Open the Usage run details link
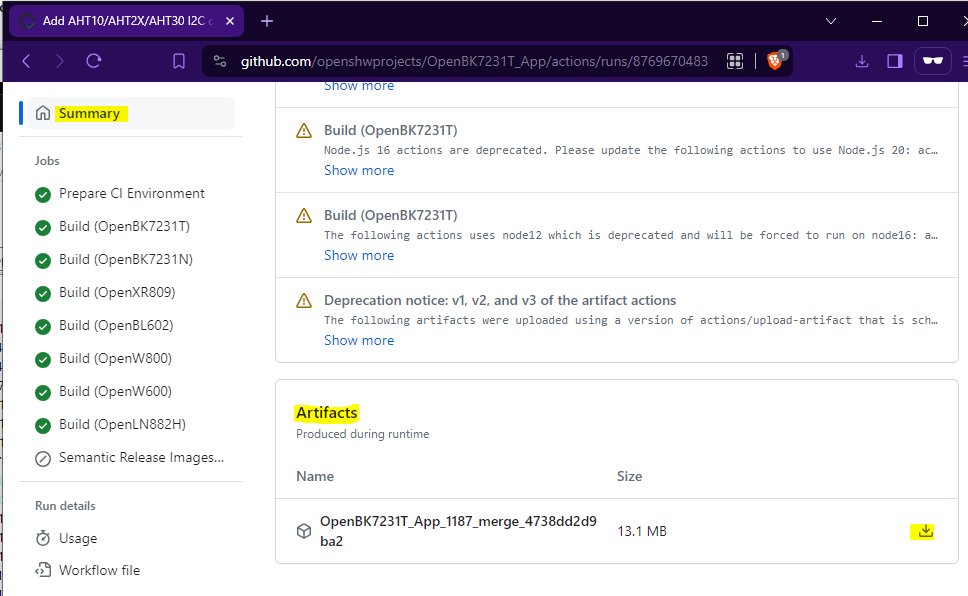The width and height of the screenshot is (968, 596). [x=78, y=539]
